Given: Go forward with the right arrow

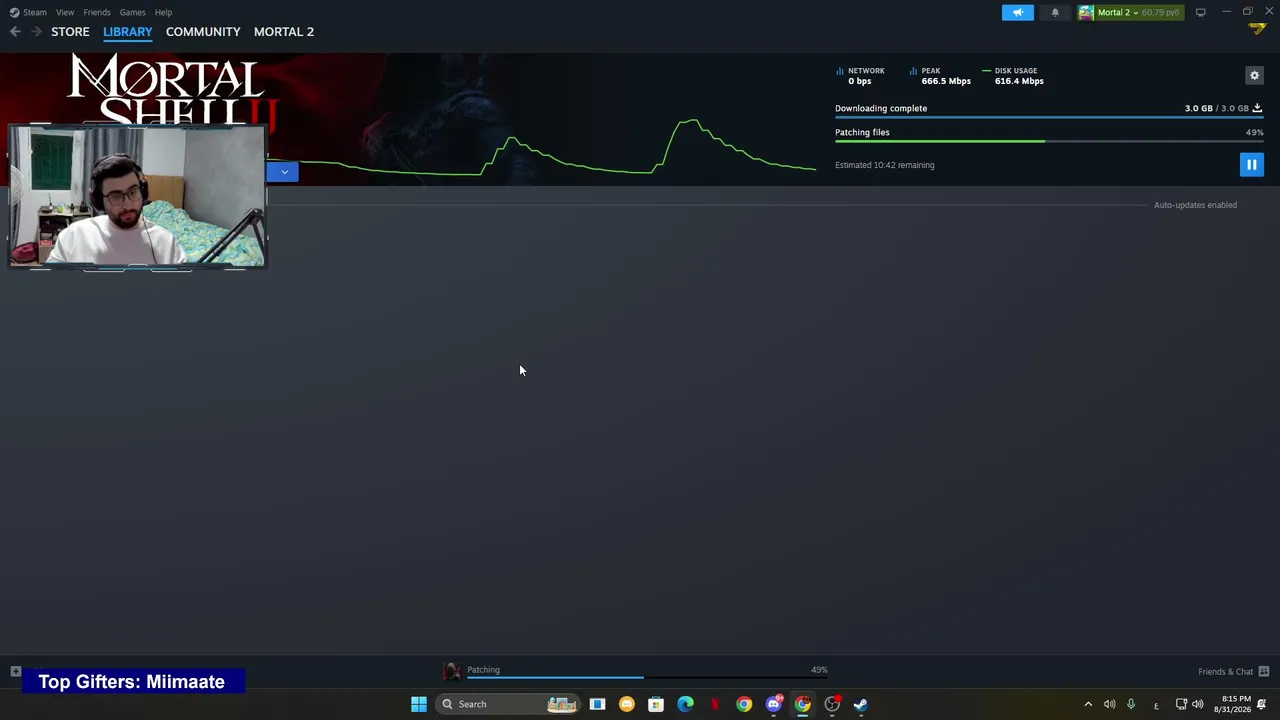Looking at the screenshot, I should coord(36,32).
